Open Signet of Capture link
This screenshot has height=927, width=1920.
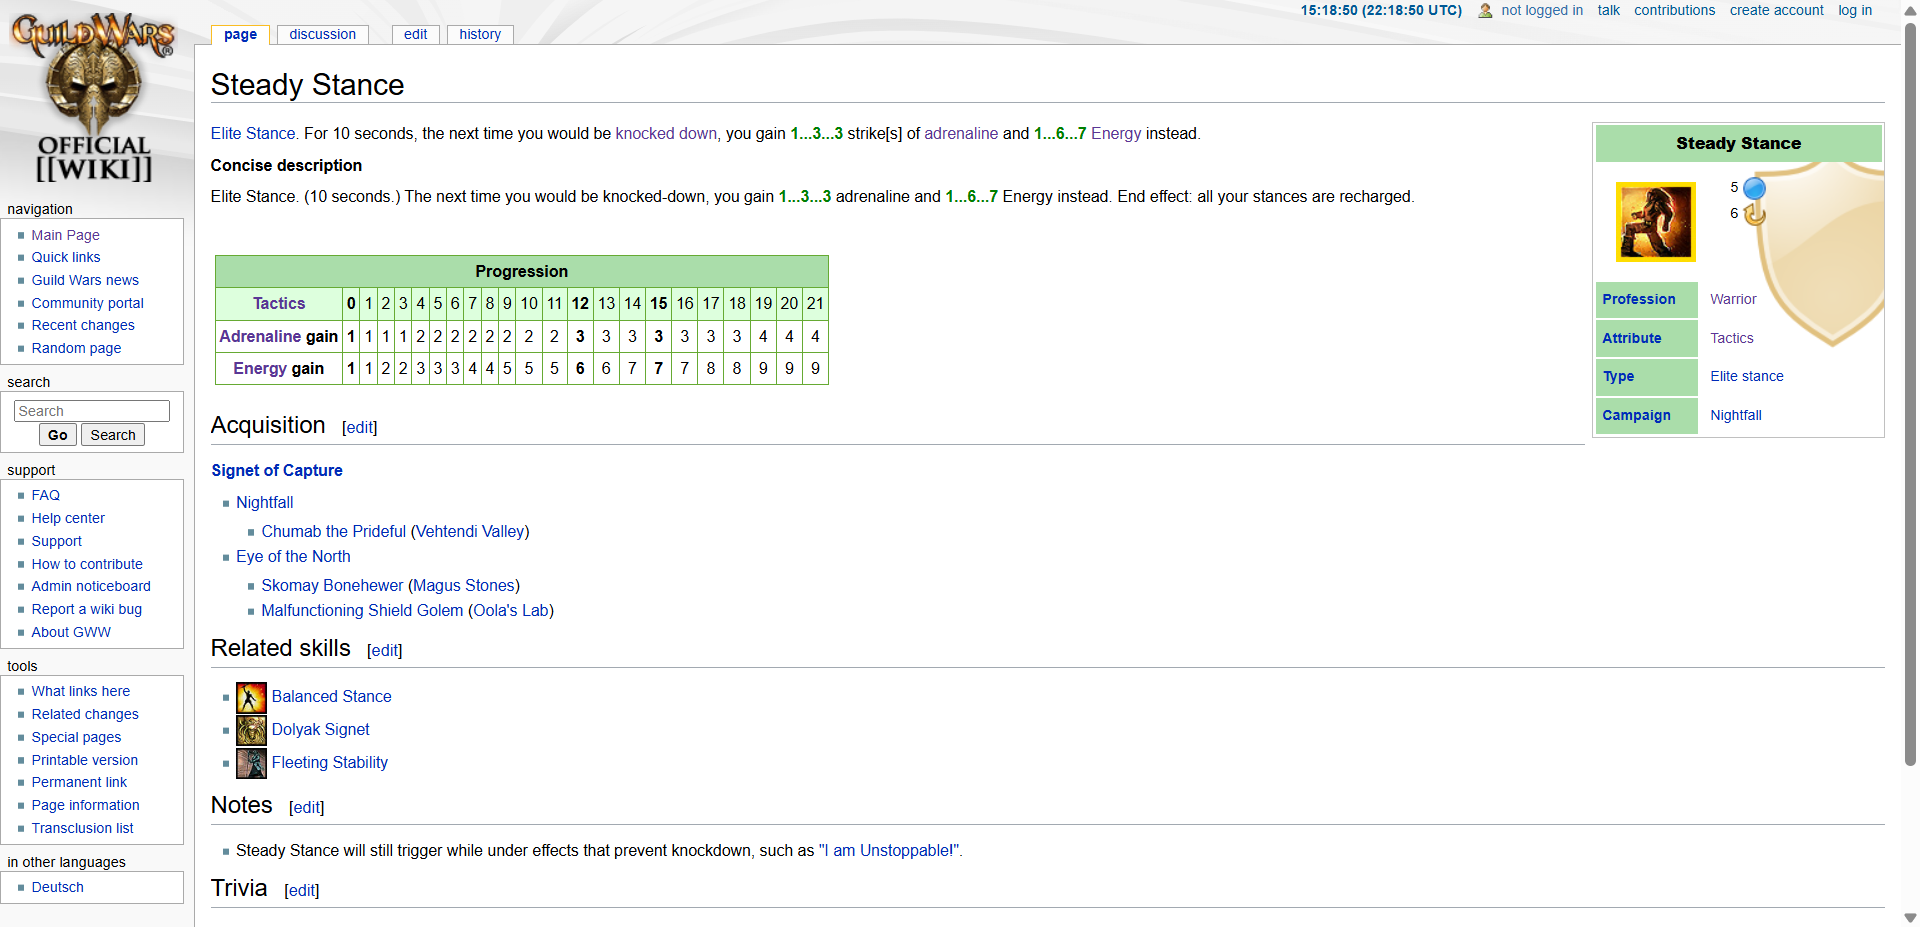[277, 470]
